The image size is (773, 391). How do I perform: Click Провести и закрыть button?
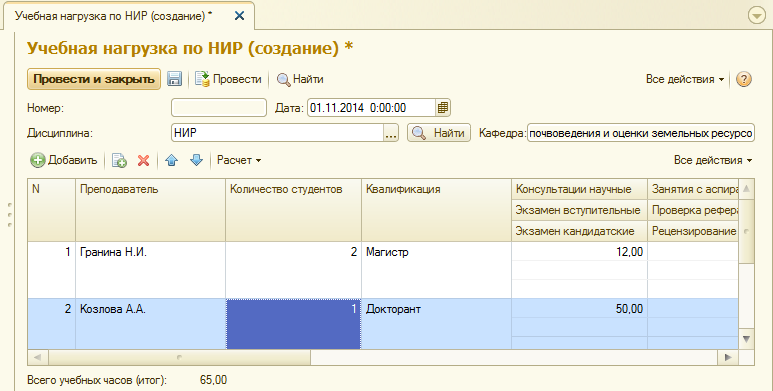click(x=94, y=79)
